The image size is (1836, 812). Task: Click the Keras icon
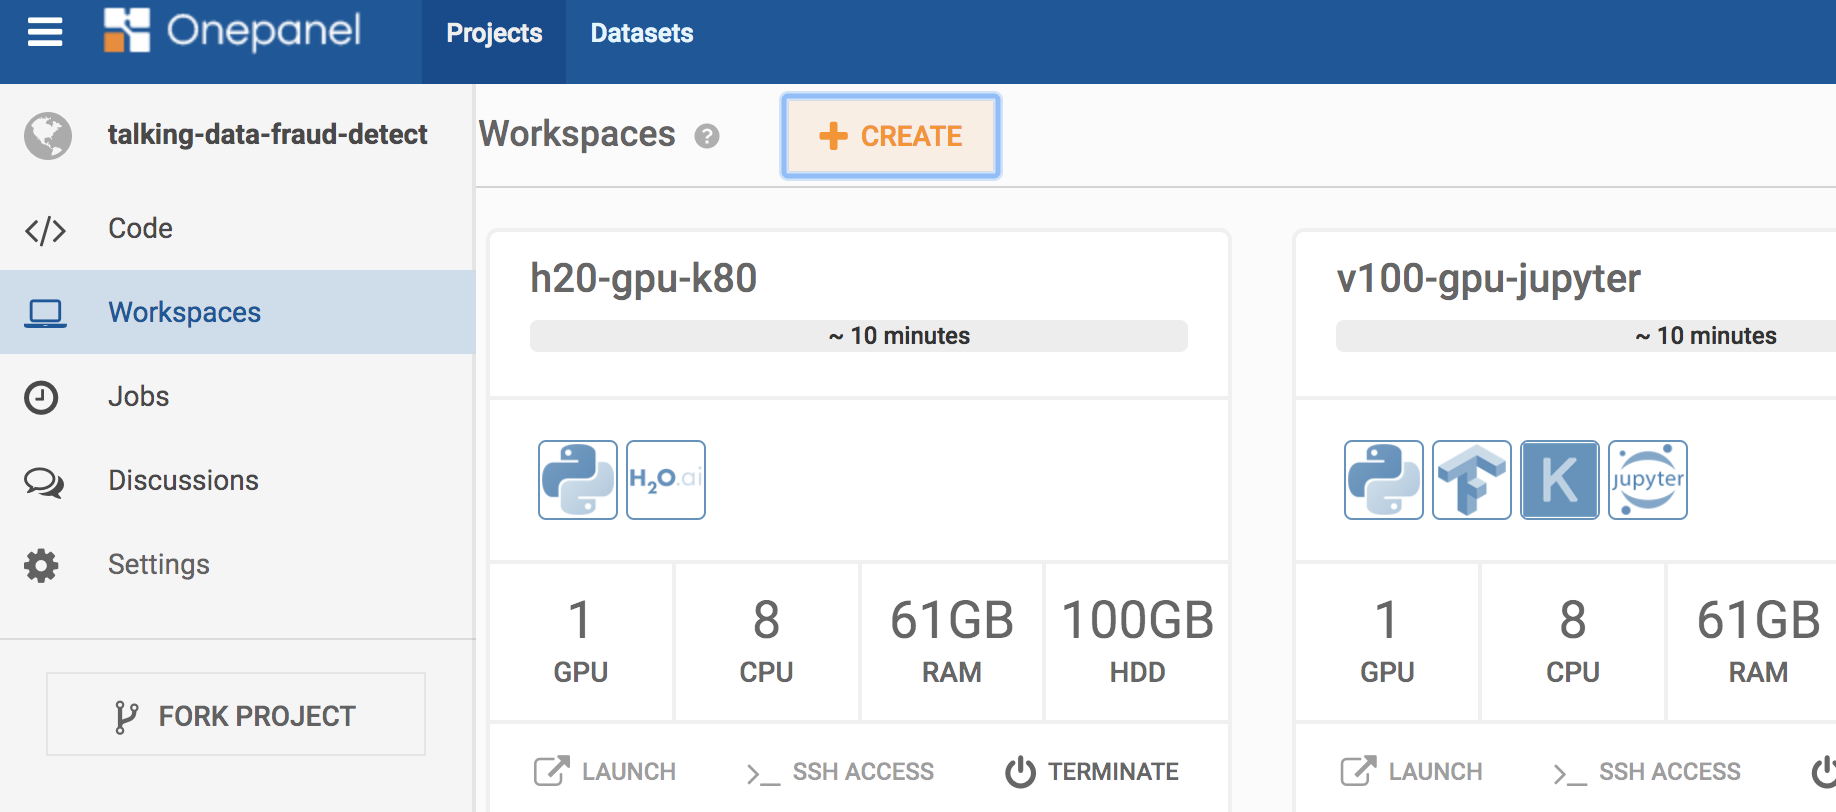point(1559,480)
